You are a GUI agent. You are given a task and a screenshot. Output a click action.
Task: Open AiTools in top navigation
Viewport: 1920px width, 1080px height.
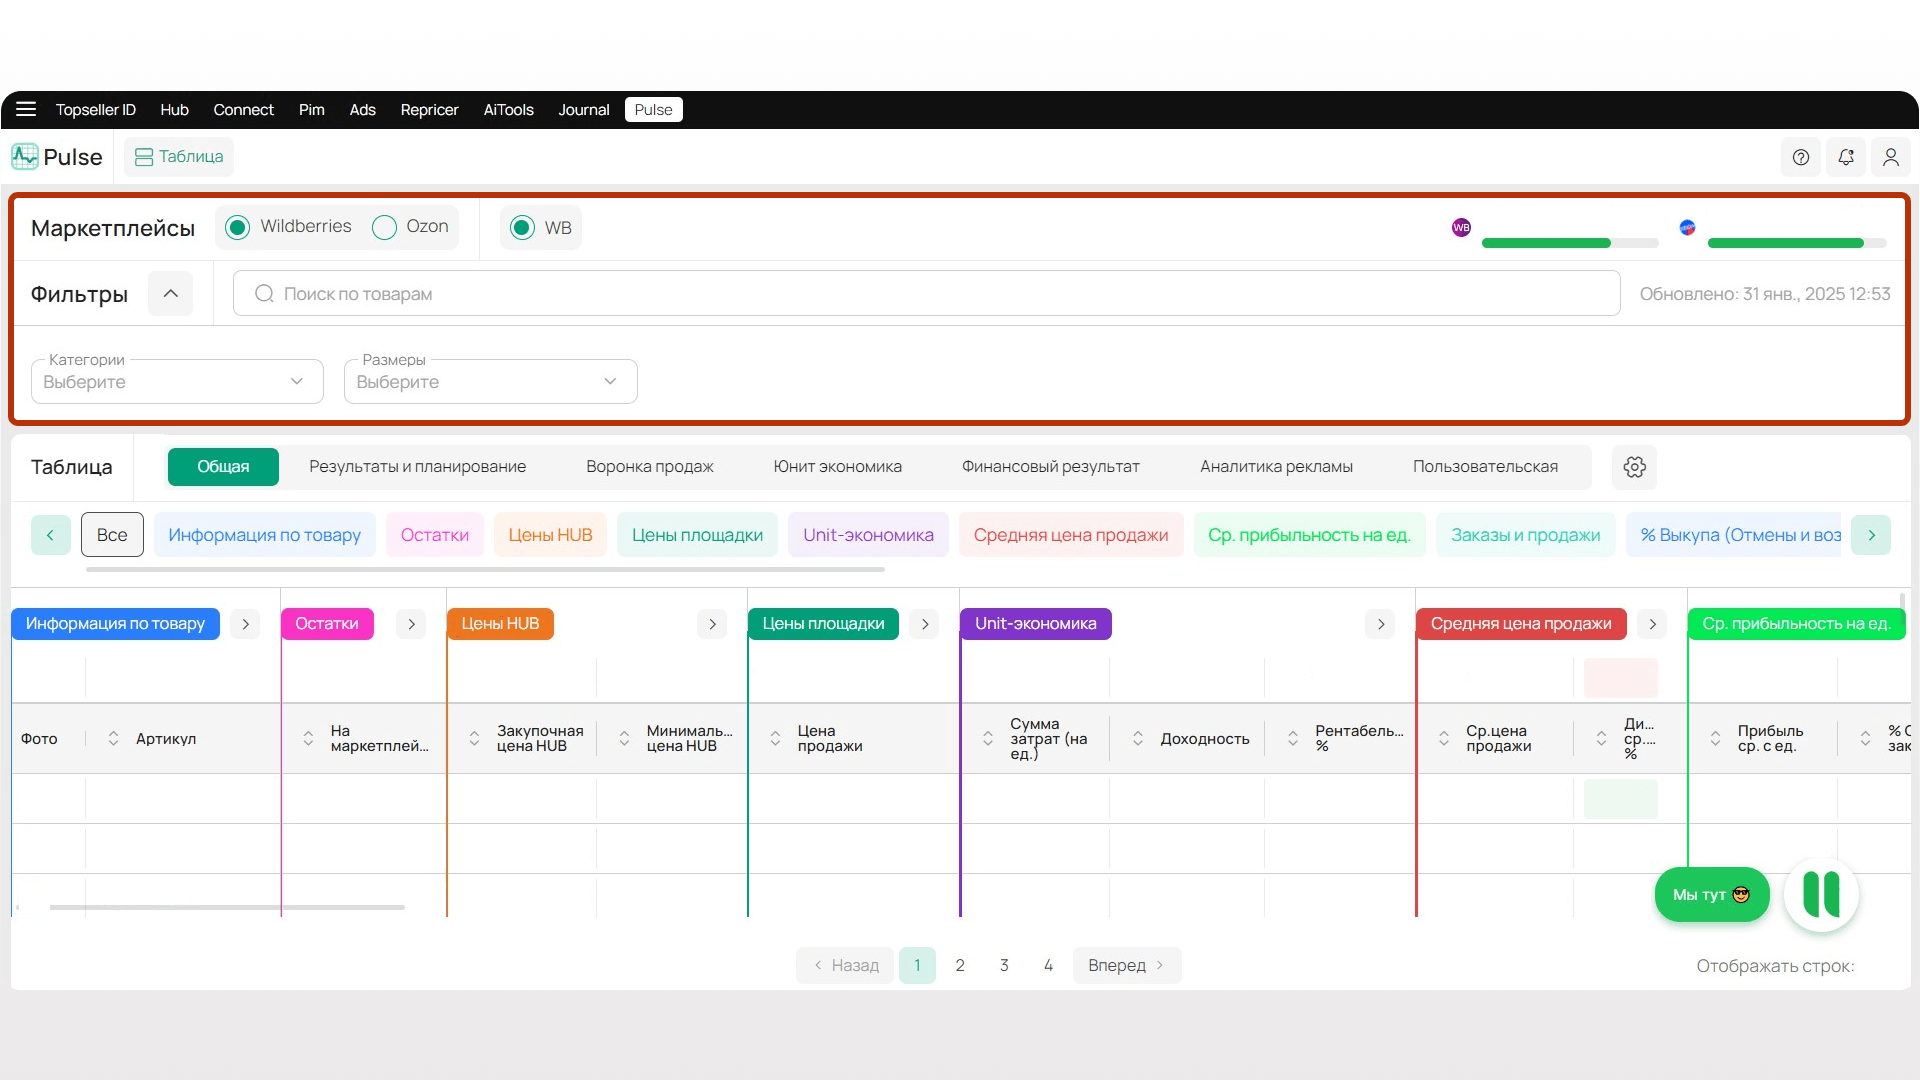coord(508,110)
